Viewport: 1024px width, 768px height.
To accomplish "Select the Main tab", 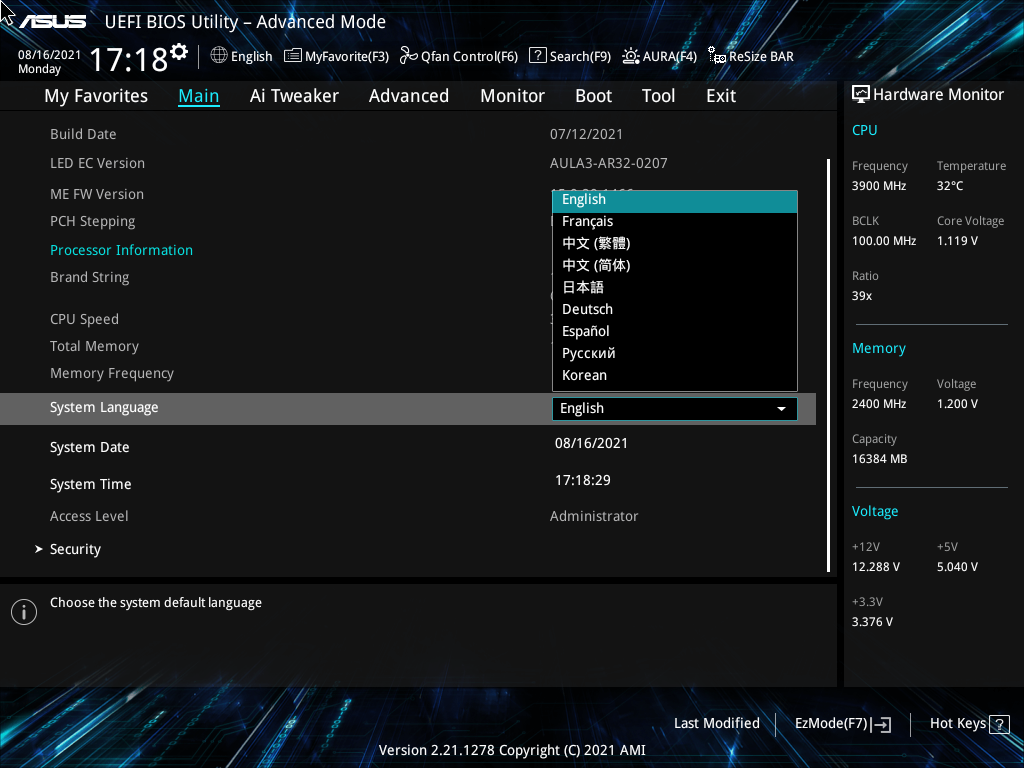I will pos(199,96).
